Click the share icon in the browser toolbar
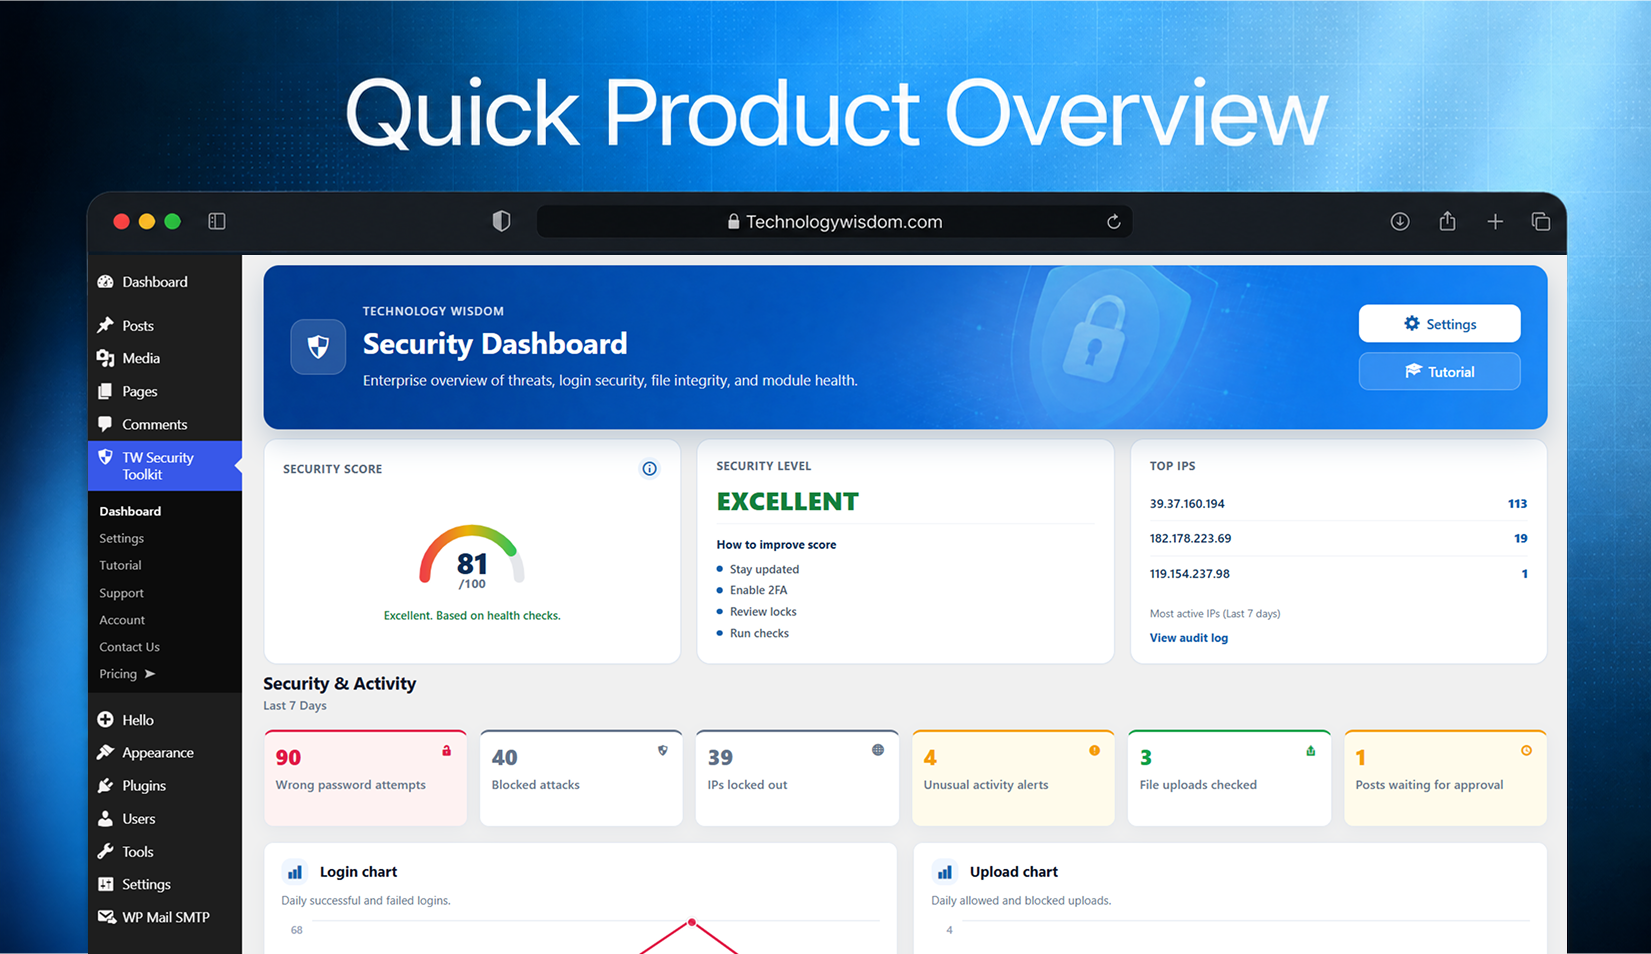Viewport: 1651px width, 954px height. [1447, 221]
